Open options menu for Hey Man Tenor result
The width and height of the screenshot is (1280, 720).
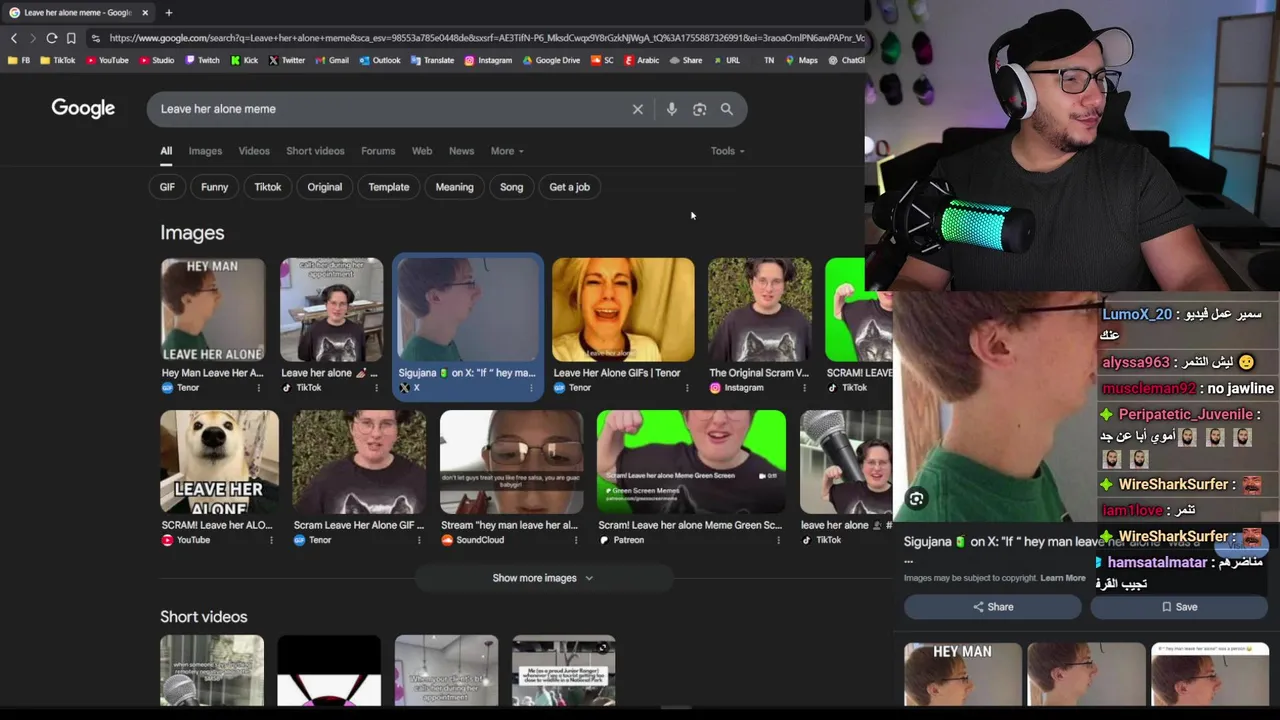[258, 388]
